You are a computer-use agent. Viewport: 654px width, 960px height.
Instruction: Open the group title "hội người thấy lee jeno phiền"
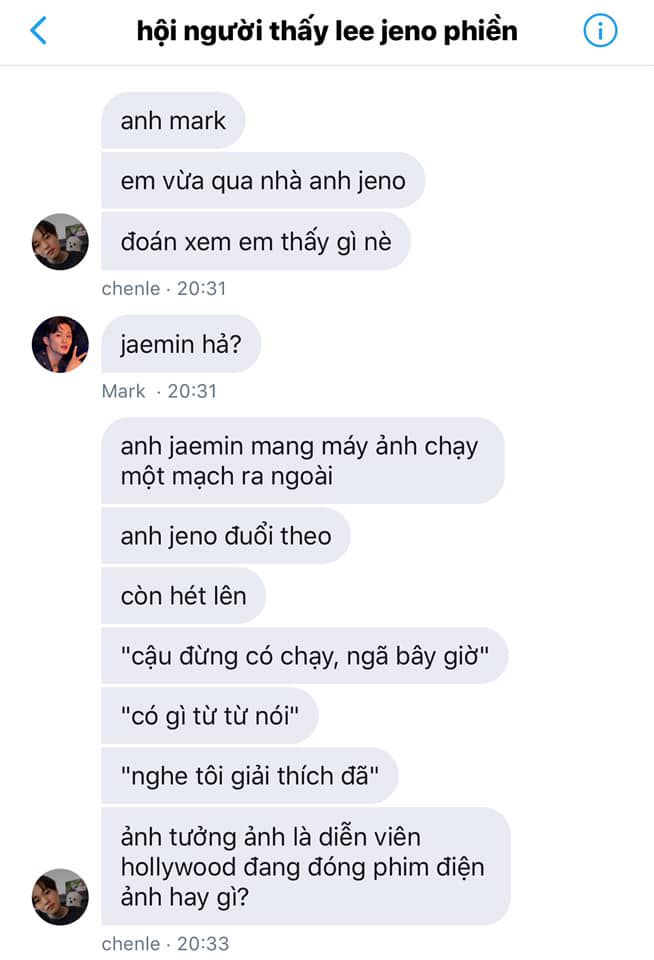point(327,31)
